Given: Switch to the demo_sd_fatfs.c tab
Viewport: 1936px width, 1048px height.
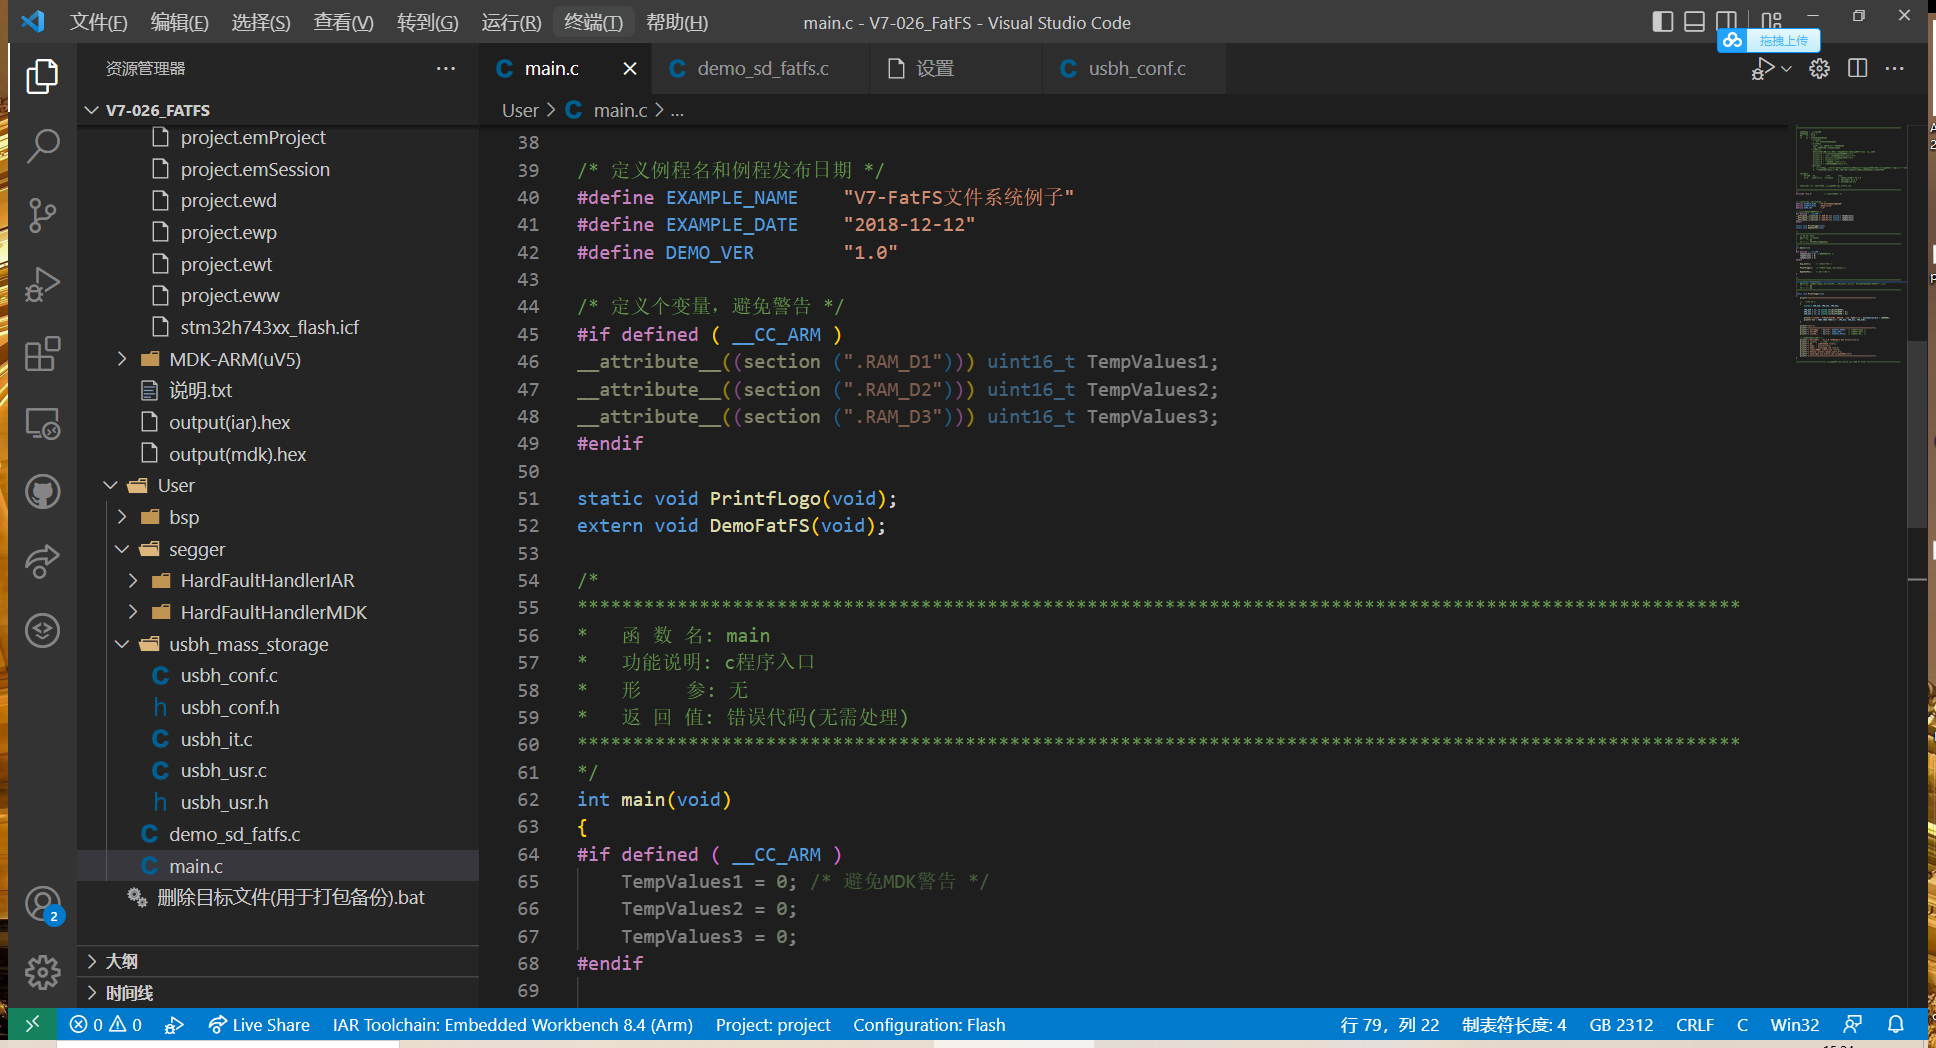Looking at the screenshot, I should (762, 68).
